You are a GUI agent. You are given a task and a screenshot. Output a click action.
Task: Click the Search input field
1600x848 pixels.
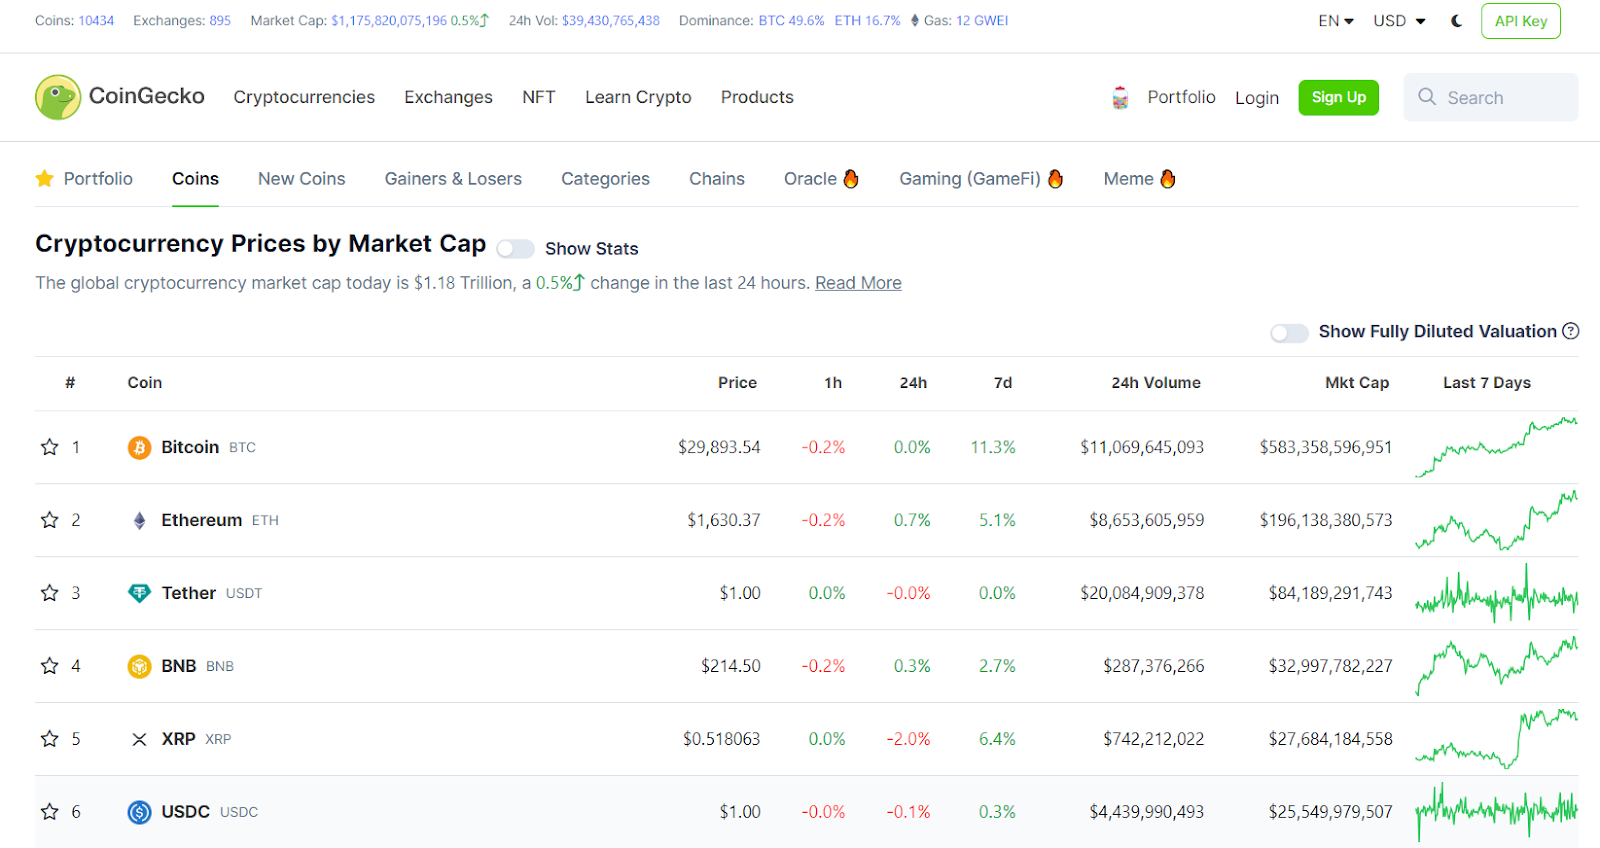click(x=1491, y=97)
